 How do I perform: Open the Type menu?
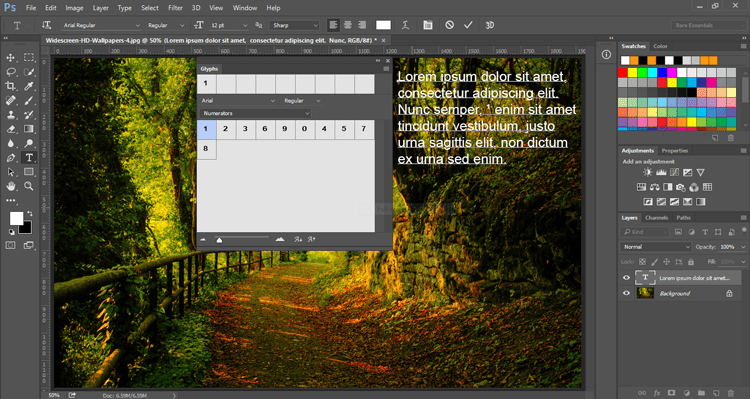124,8
